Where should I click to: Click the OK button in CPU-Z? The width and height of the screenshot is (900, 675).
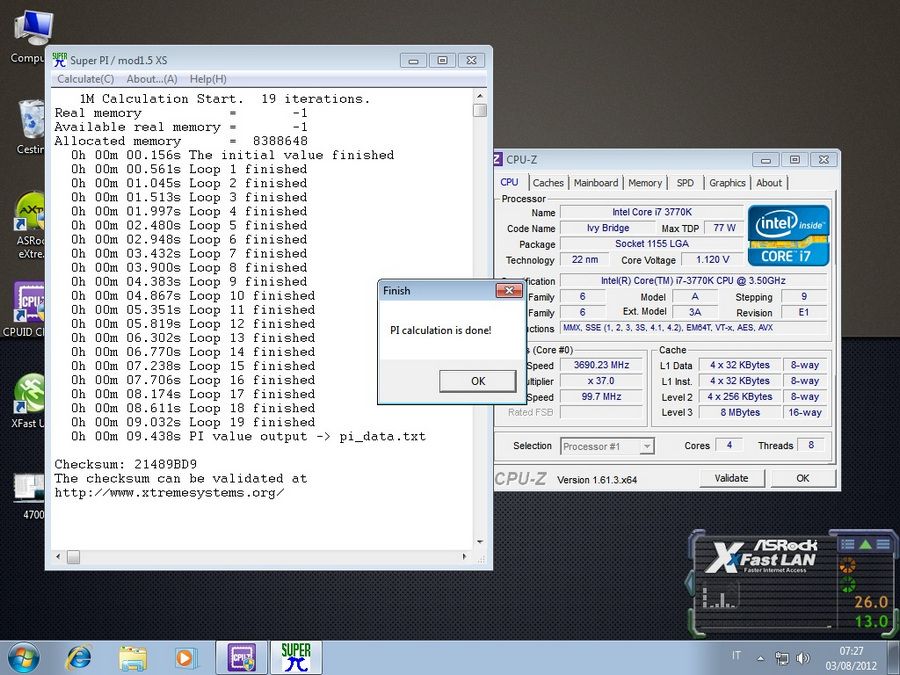point(802,478)
